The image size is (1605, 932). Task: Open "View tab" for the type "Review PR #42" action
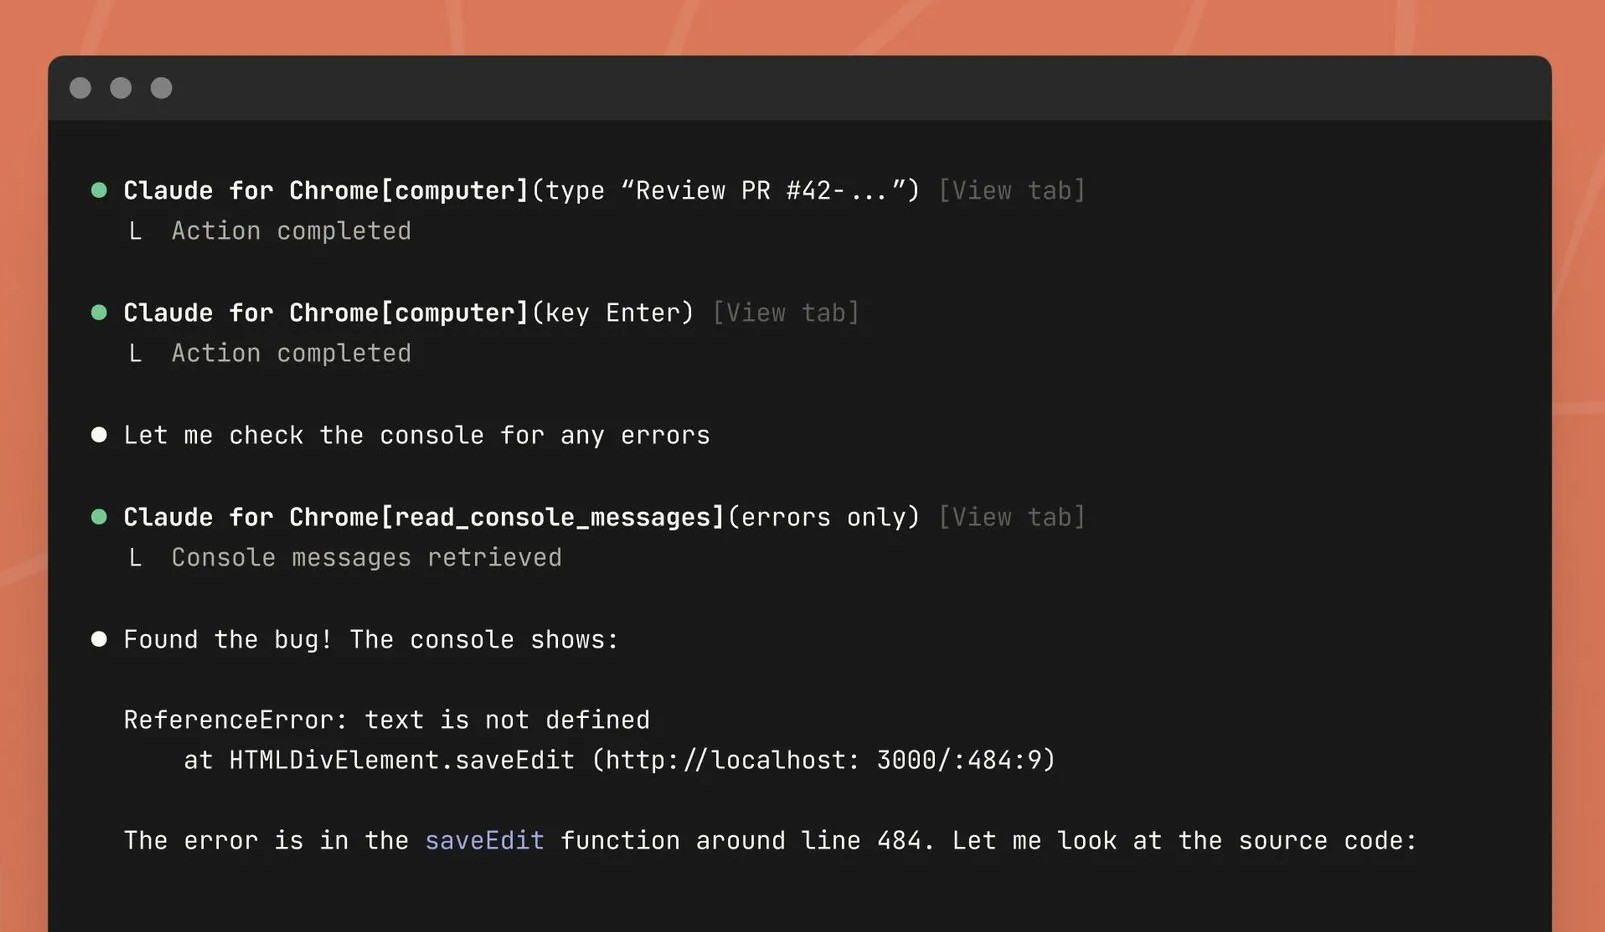[x=1011, y=190]
